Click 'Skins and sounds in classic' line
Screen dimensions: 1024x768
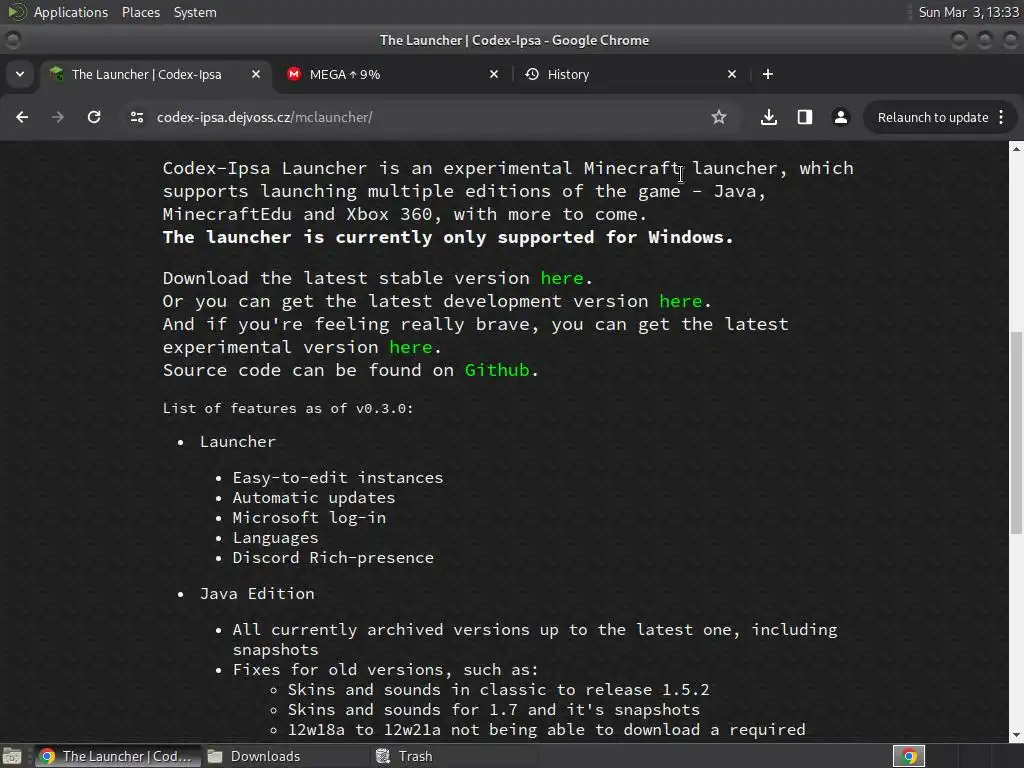[x=498, y=690]
